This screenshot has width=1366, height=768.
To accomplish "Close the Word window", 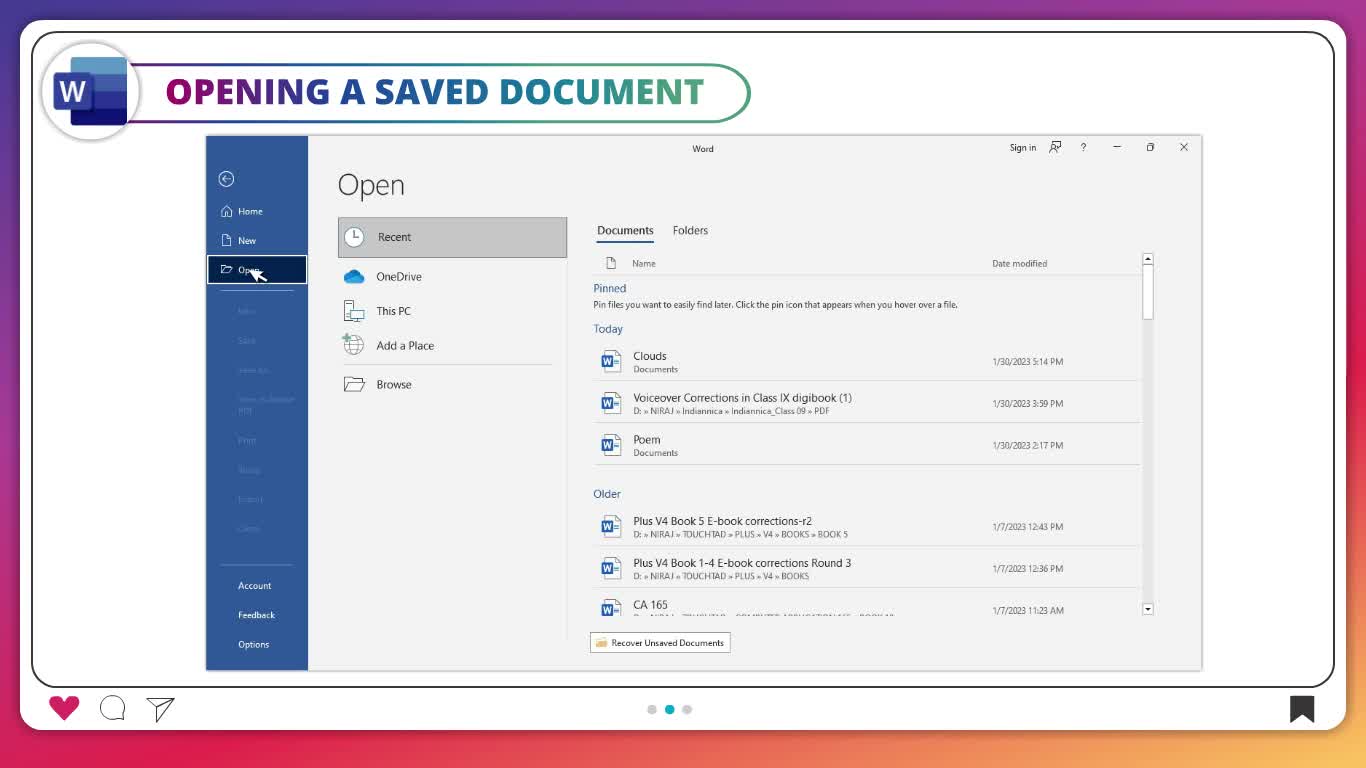I will (x=1184, y=147).
